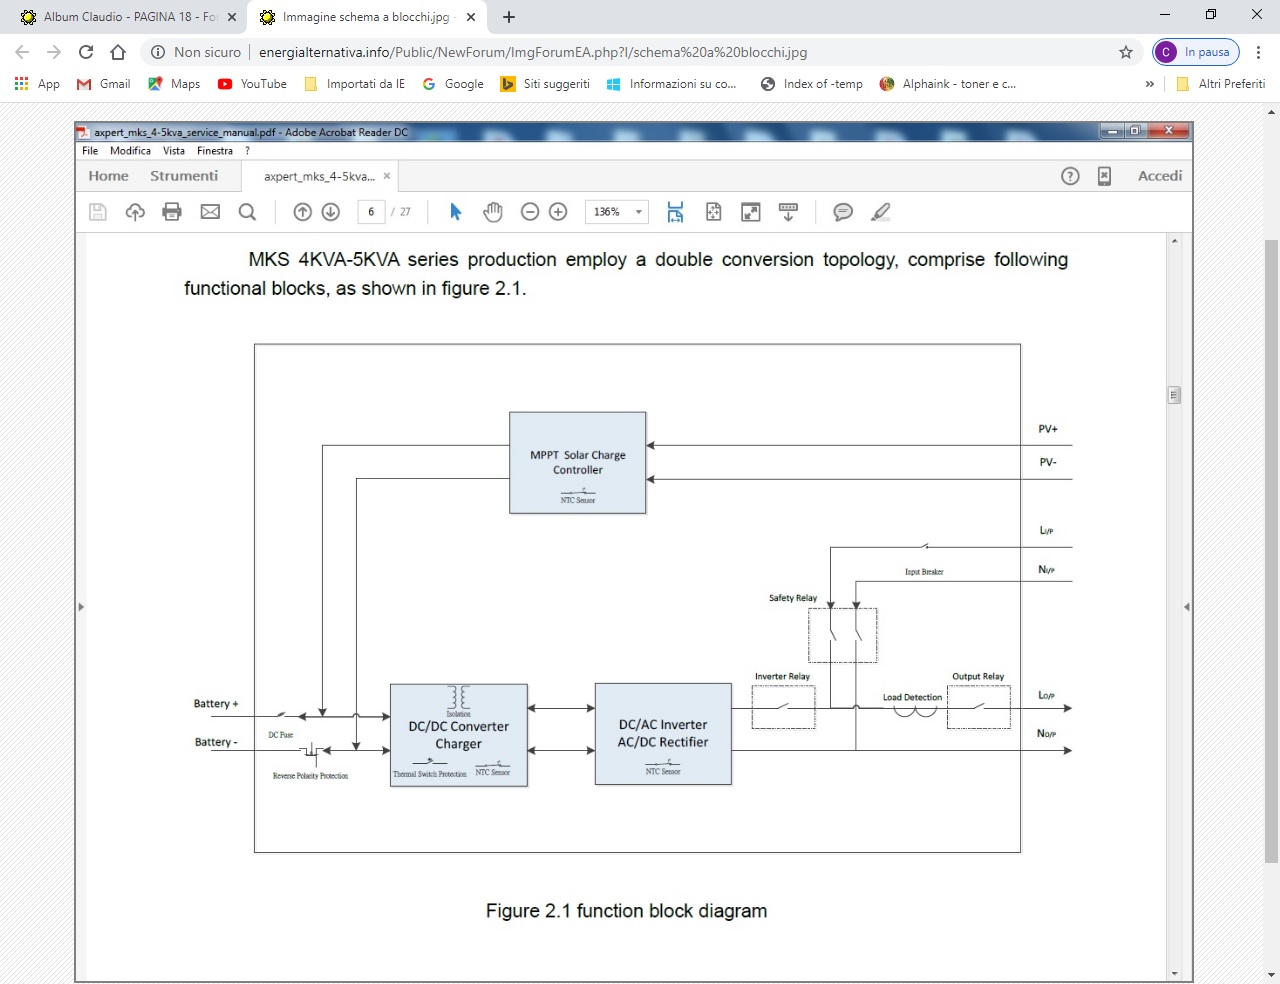Image resolution: width=1280 pixels, height=984 pixels.
Task: Select the arrow selection tool
Action: (456, 212)
